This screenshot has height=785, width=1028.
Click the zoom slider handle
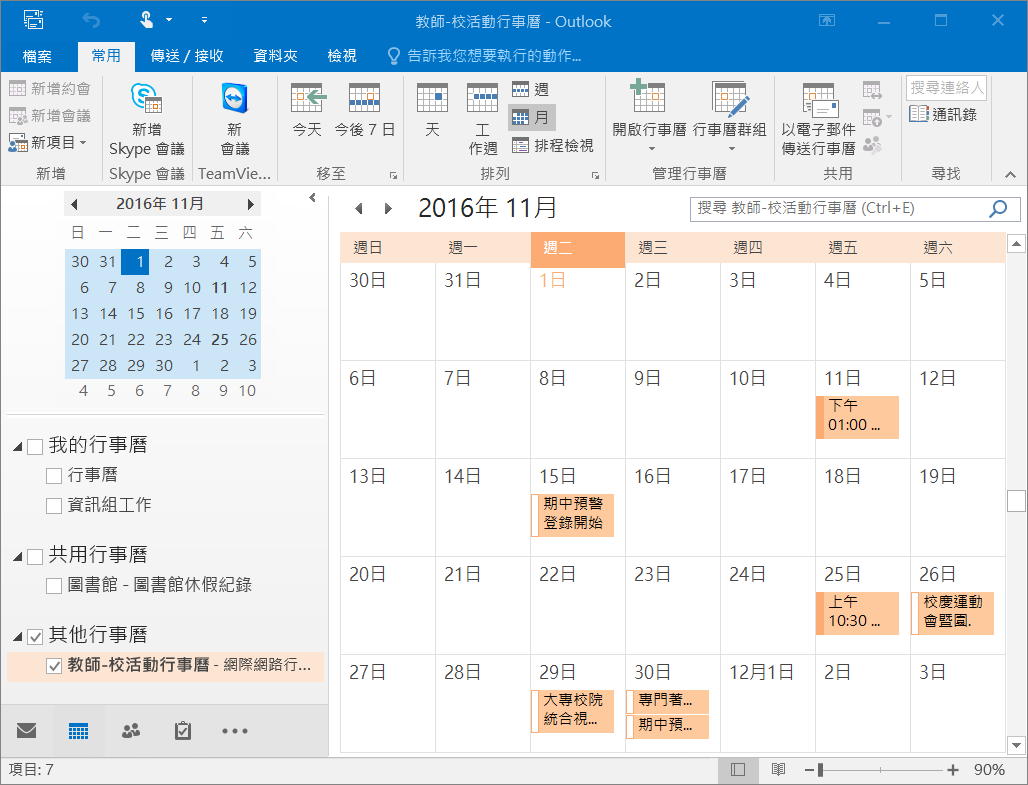820,770
